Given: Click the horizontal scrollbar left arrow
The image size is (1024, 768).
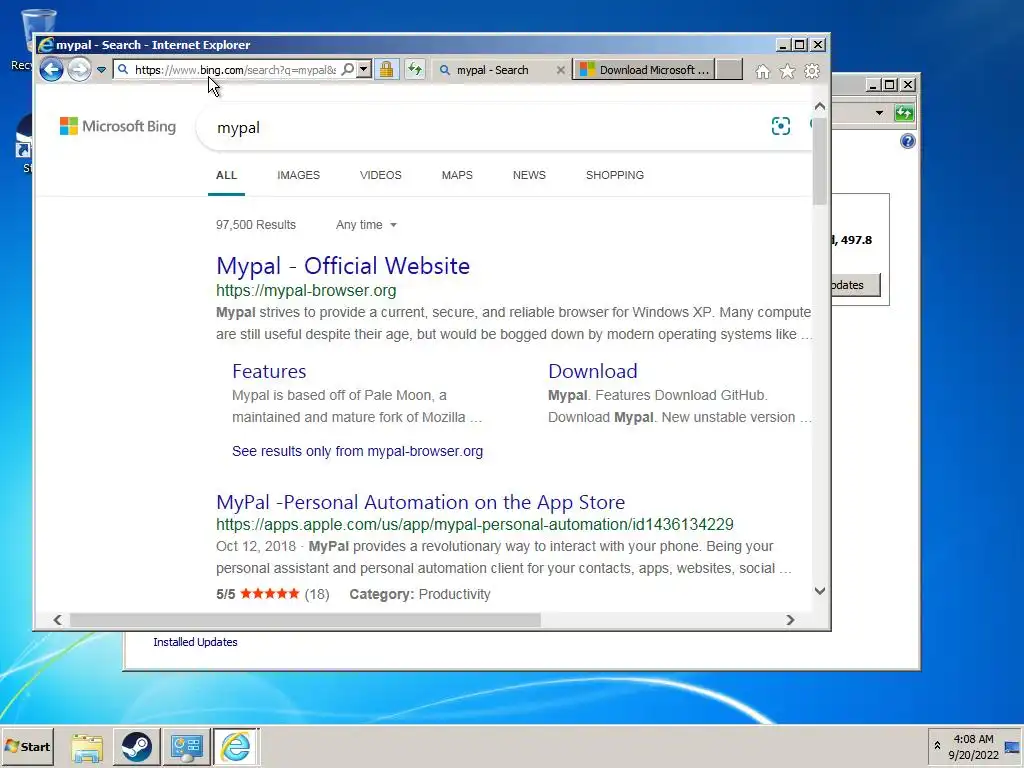Looking at the screenshot, I should 57,620.
